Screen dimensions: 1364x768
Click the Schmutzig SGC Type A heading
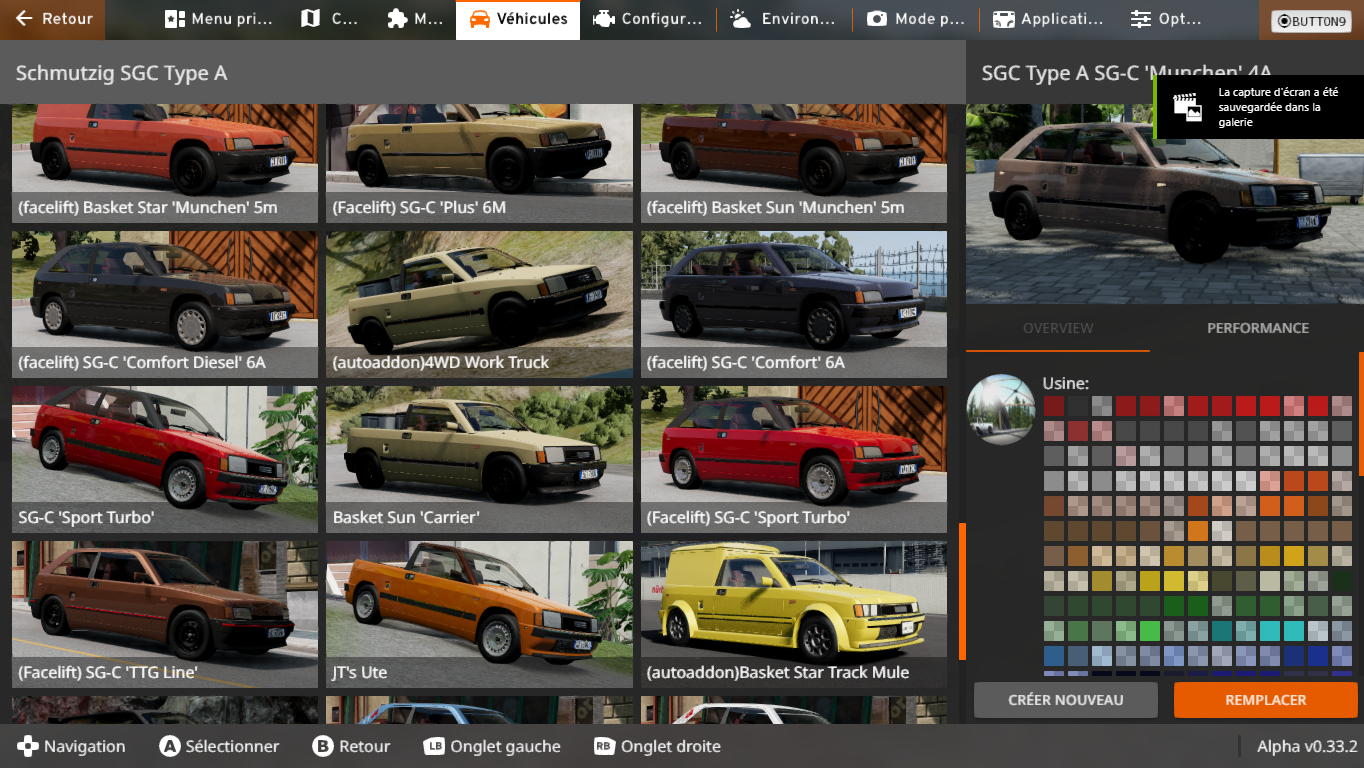[x=122, y=73]
